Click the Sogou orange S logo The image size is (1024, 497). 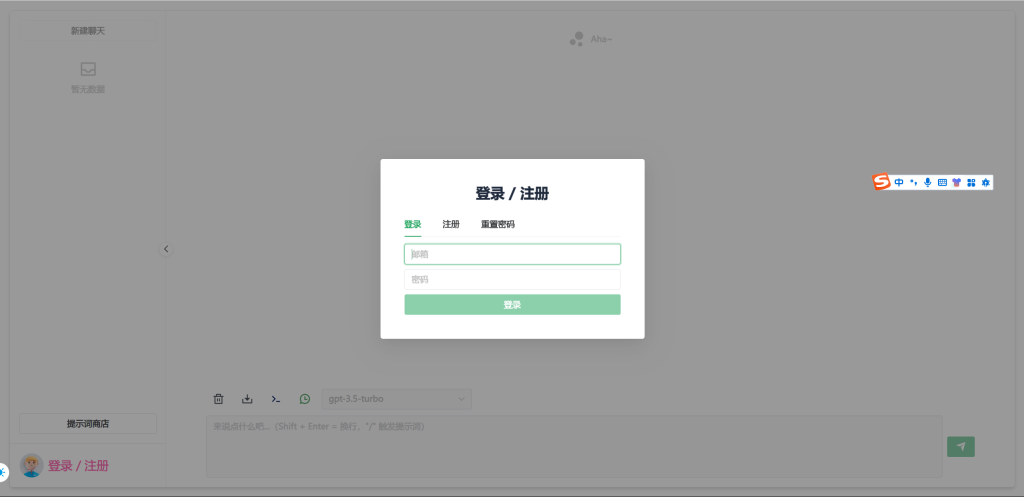[x=881, y=182]
